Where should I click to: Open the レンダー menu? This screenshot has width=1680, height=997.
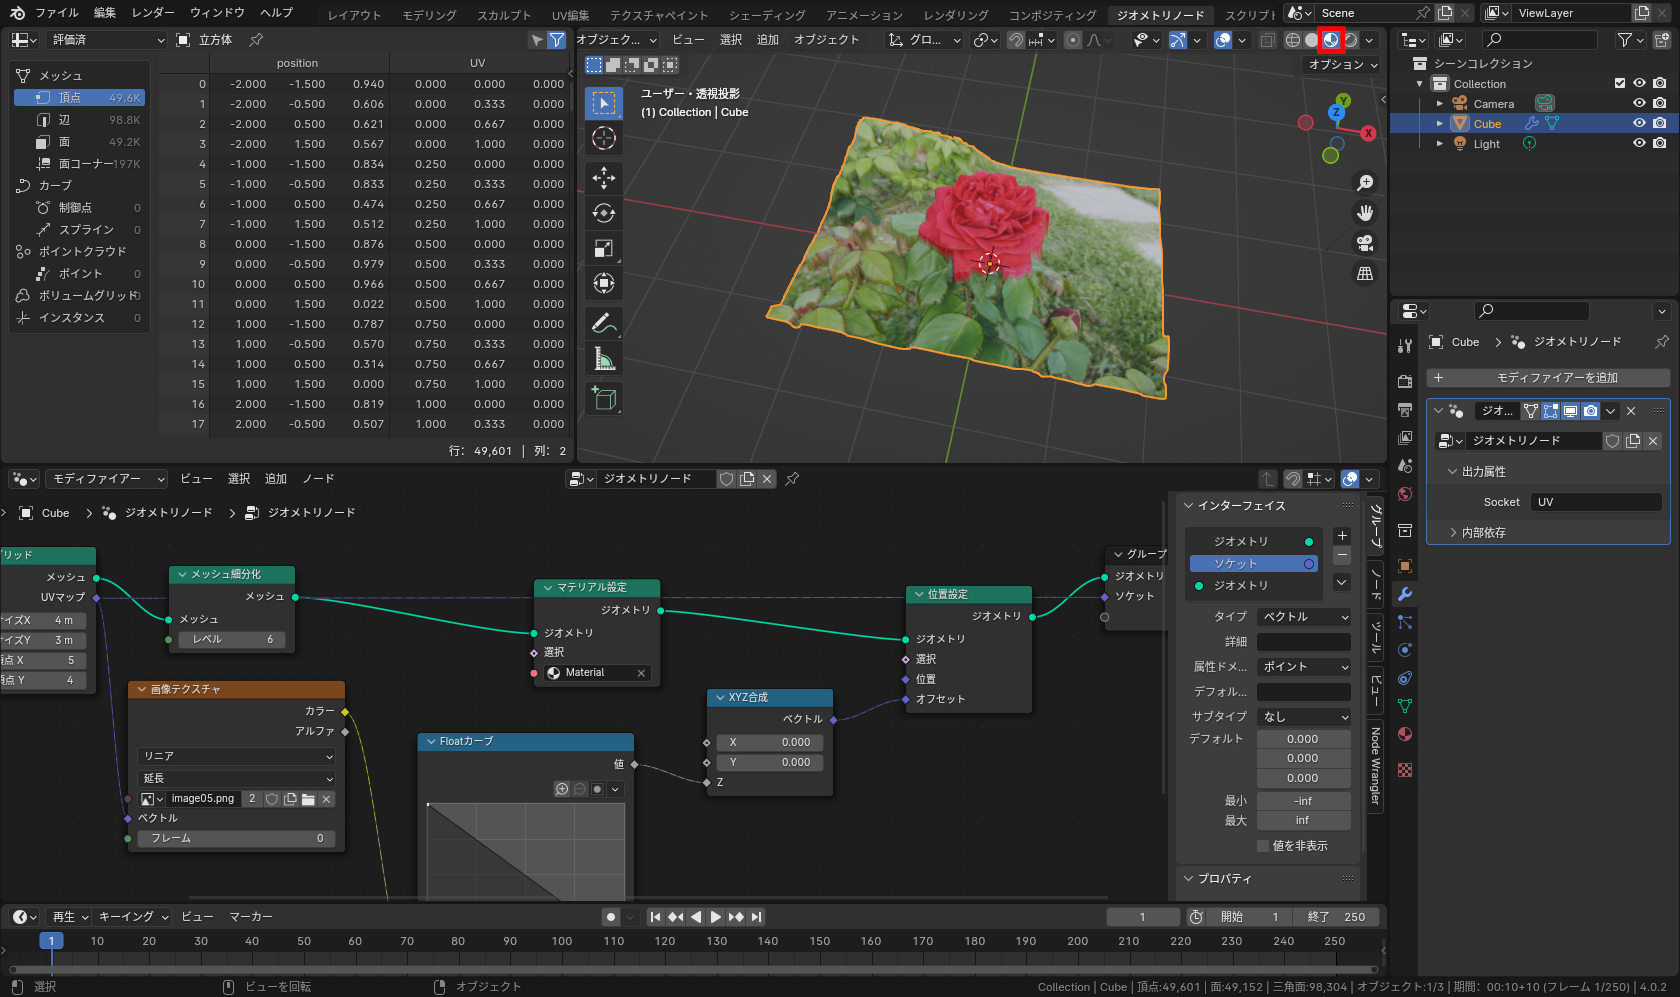154,12
